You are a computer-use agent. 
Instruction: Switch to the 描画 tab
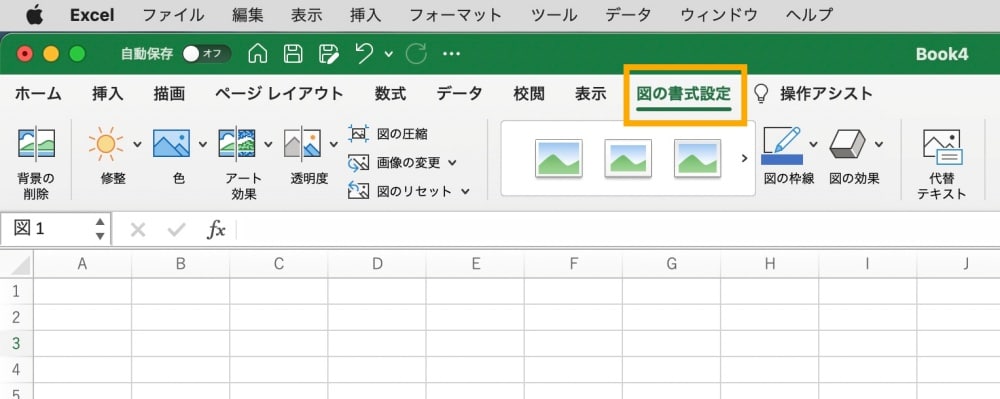[169, 94]
